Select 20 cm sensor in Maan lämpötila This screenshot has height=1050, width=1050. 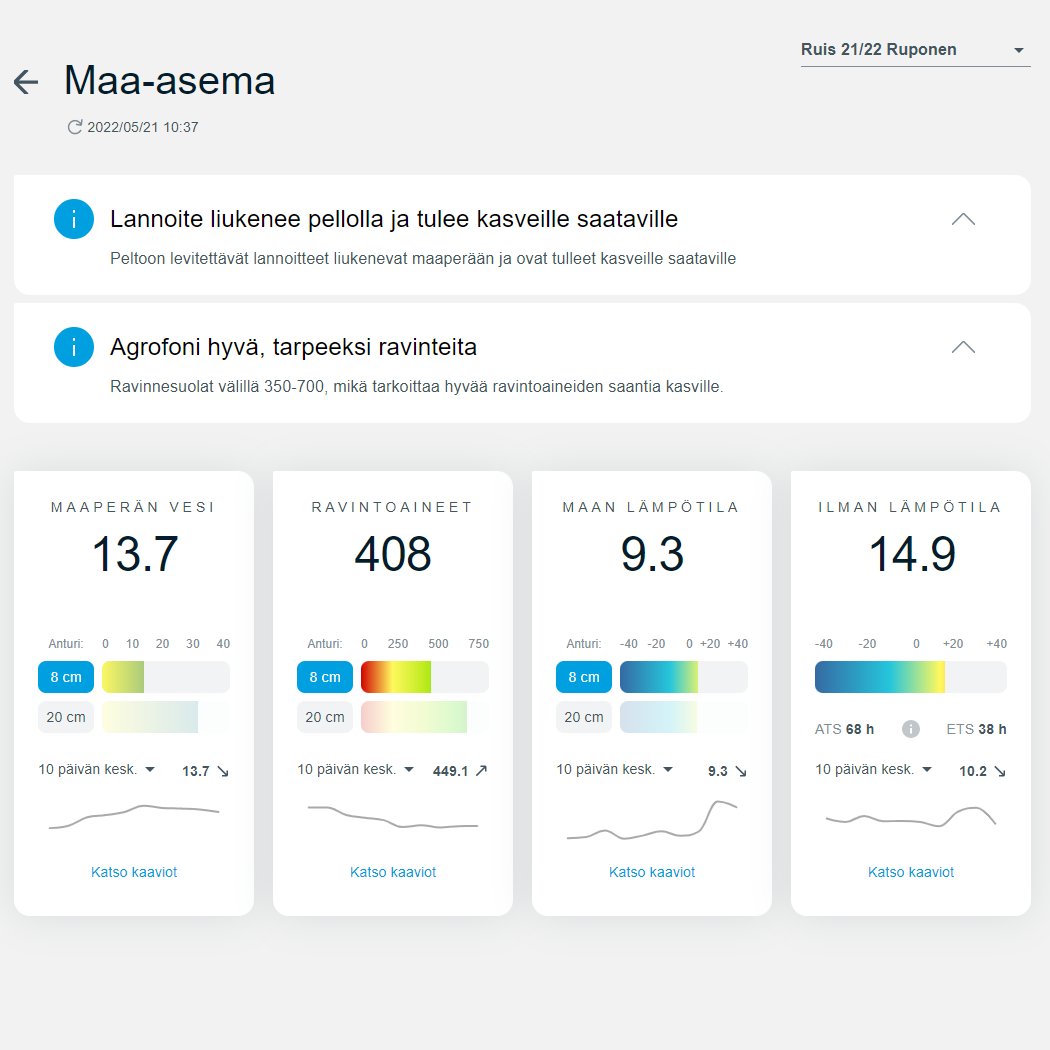tap(584, 717)
